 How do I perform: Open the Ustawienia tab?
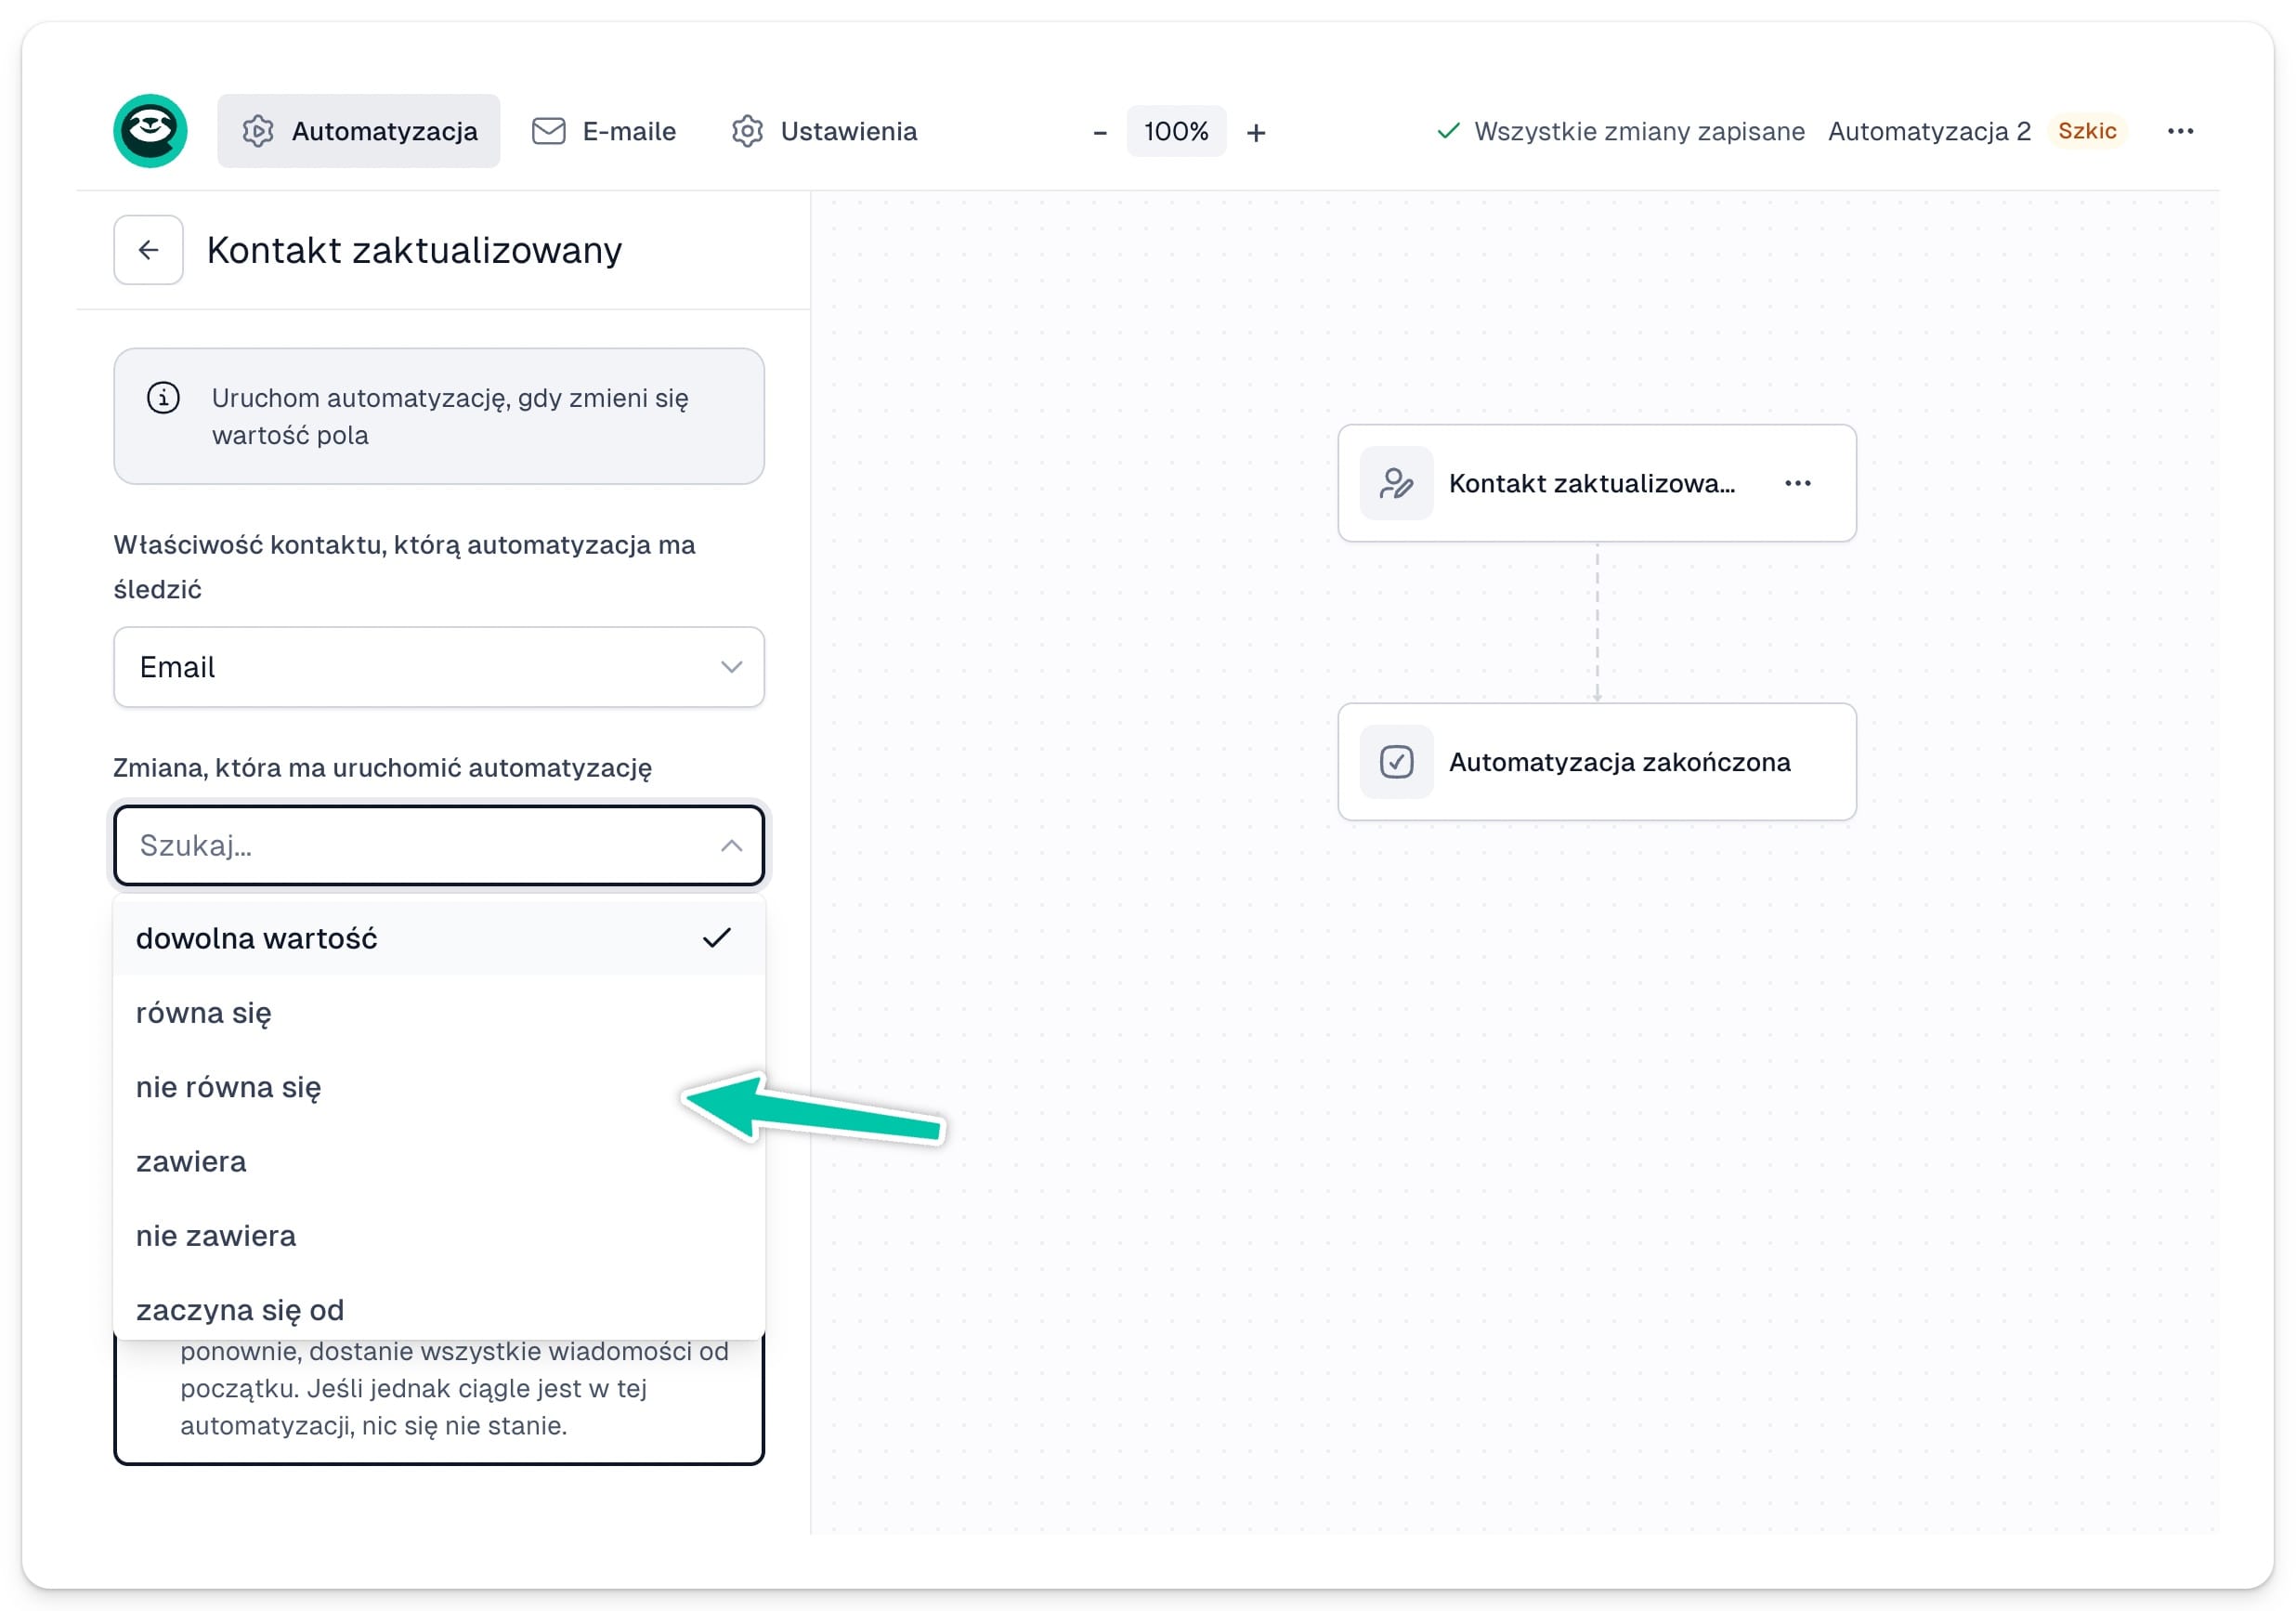824,131
